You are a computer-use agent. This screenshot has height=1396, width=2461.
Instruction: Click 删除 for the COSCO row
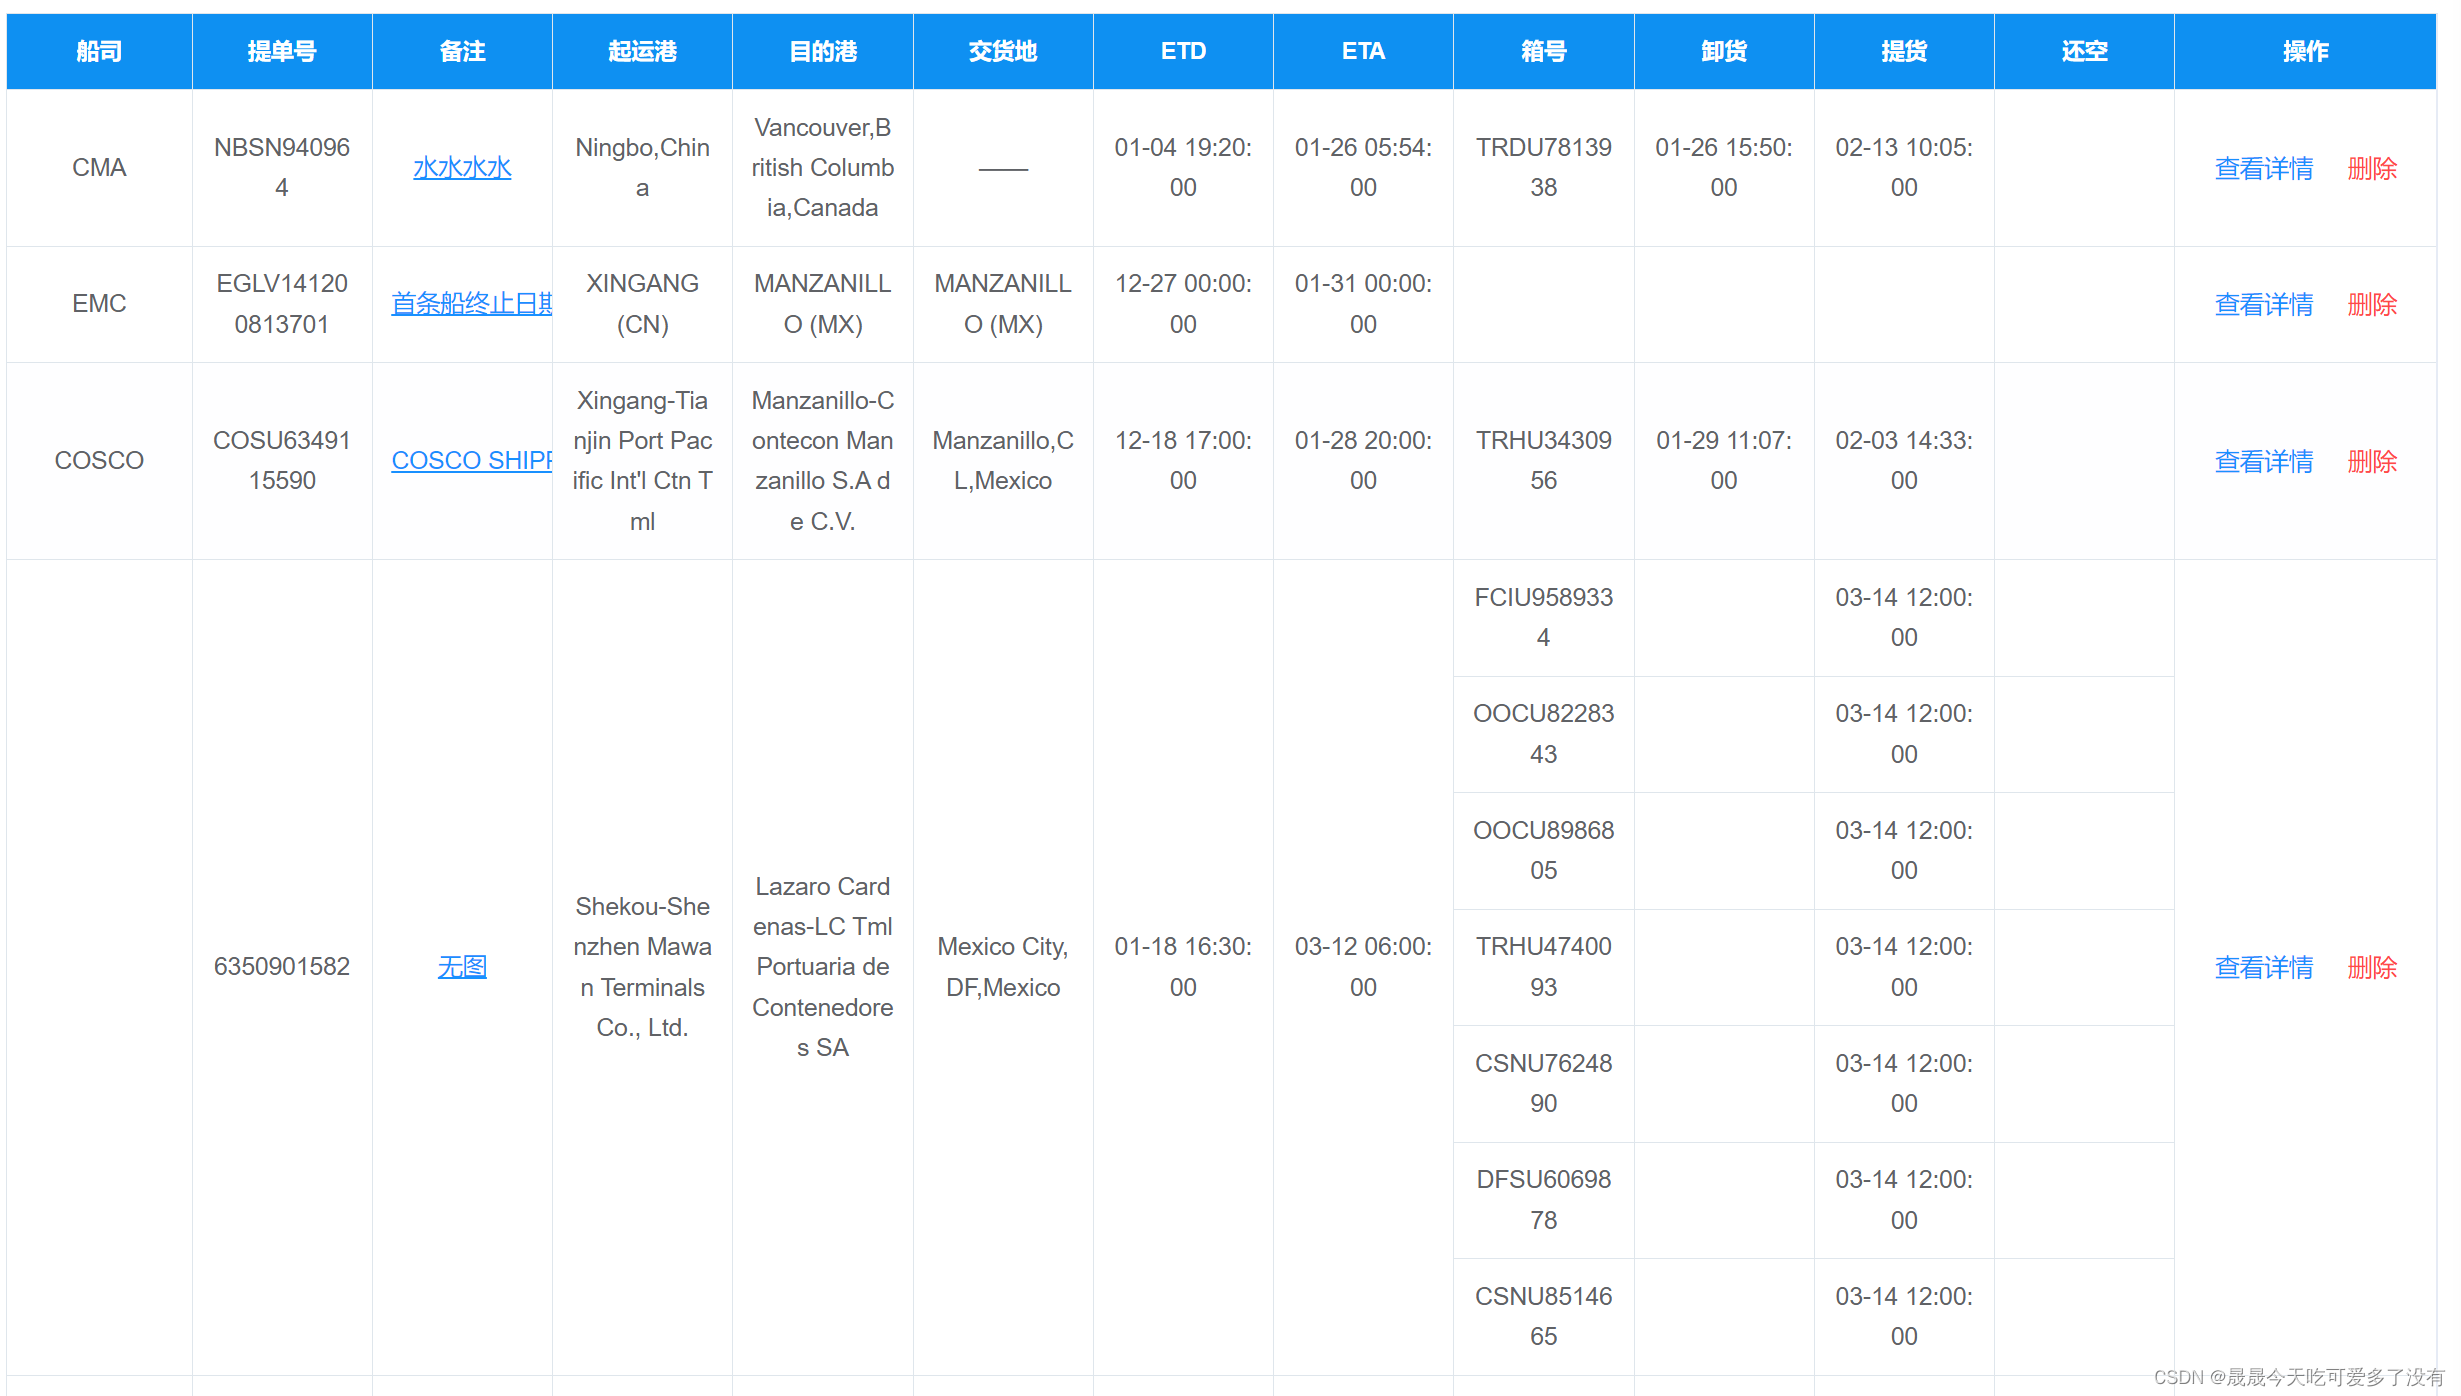coord(2372,461)
